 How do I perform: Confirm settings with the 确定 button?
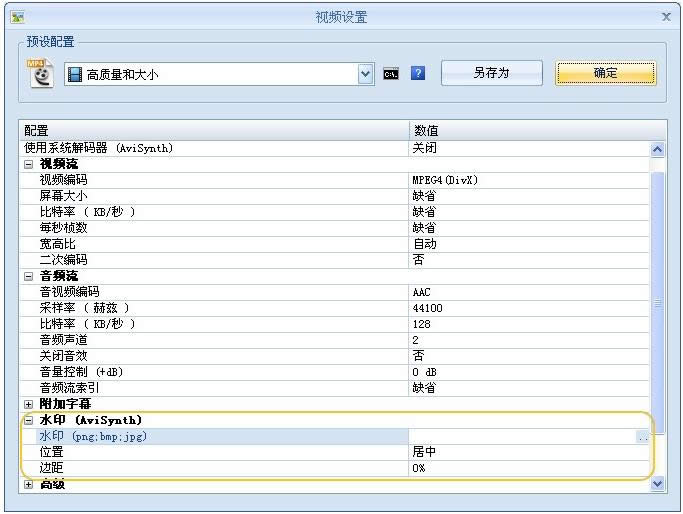605,73
